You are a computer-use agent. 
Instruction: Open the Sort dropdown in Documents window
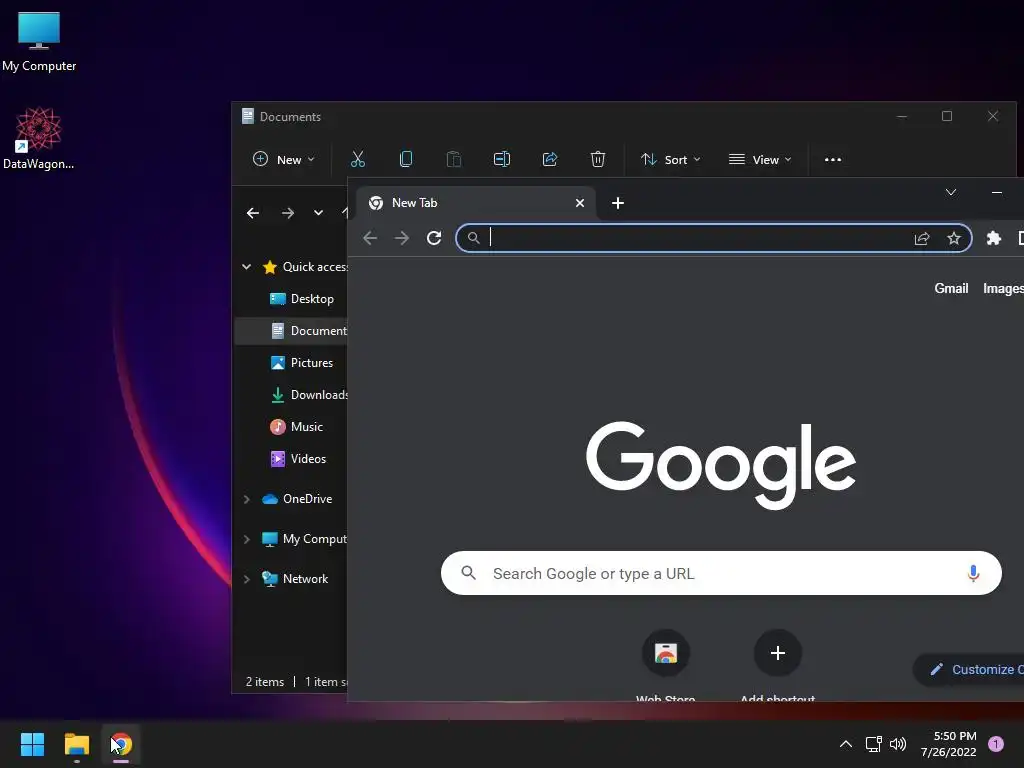click(x=671, y=159)
